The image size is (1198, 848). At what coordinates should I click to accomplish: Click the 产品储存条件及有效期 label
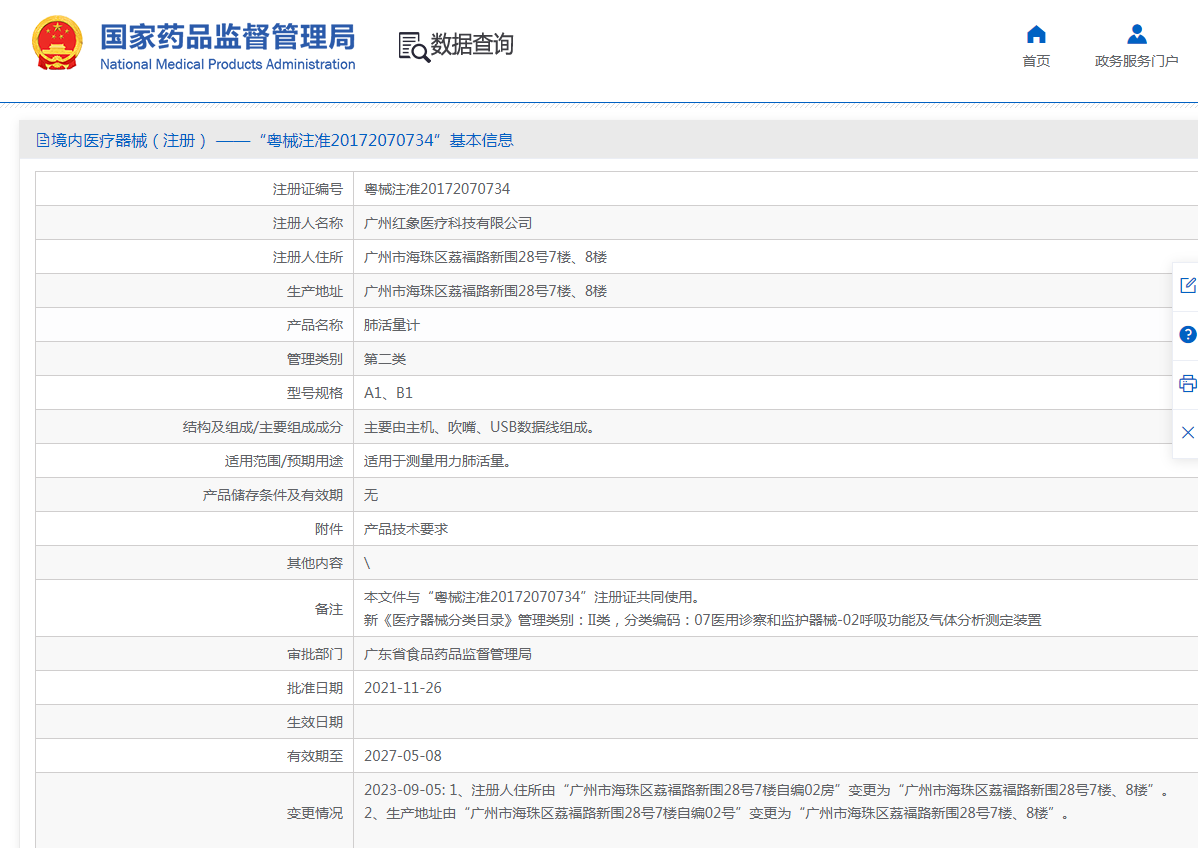pos(272,495)
